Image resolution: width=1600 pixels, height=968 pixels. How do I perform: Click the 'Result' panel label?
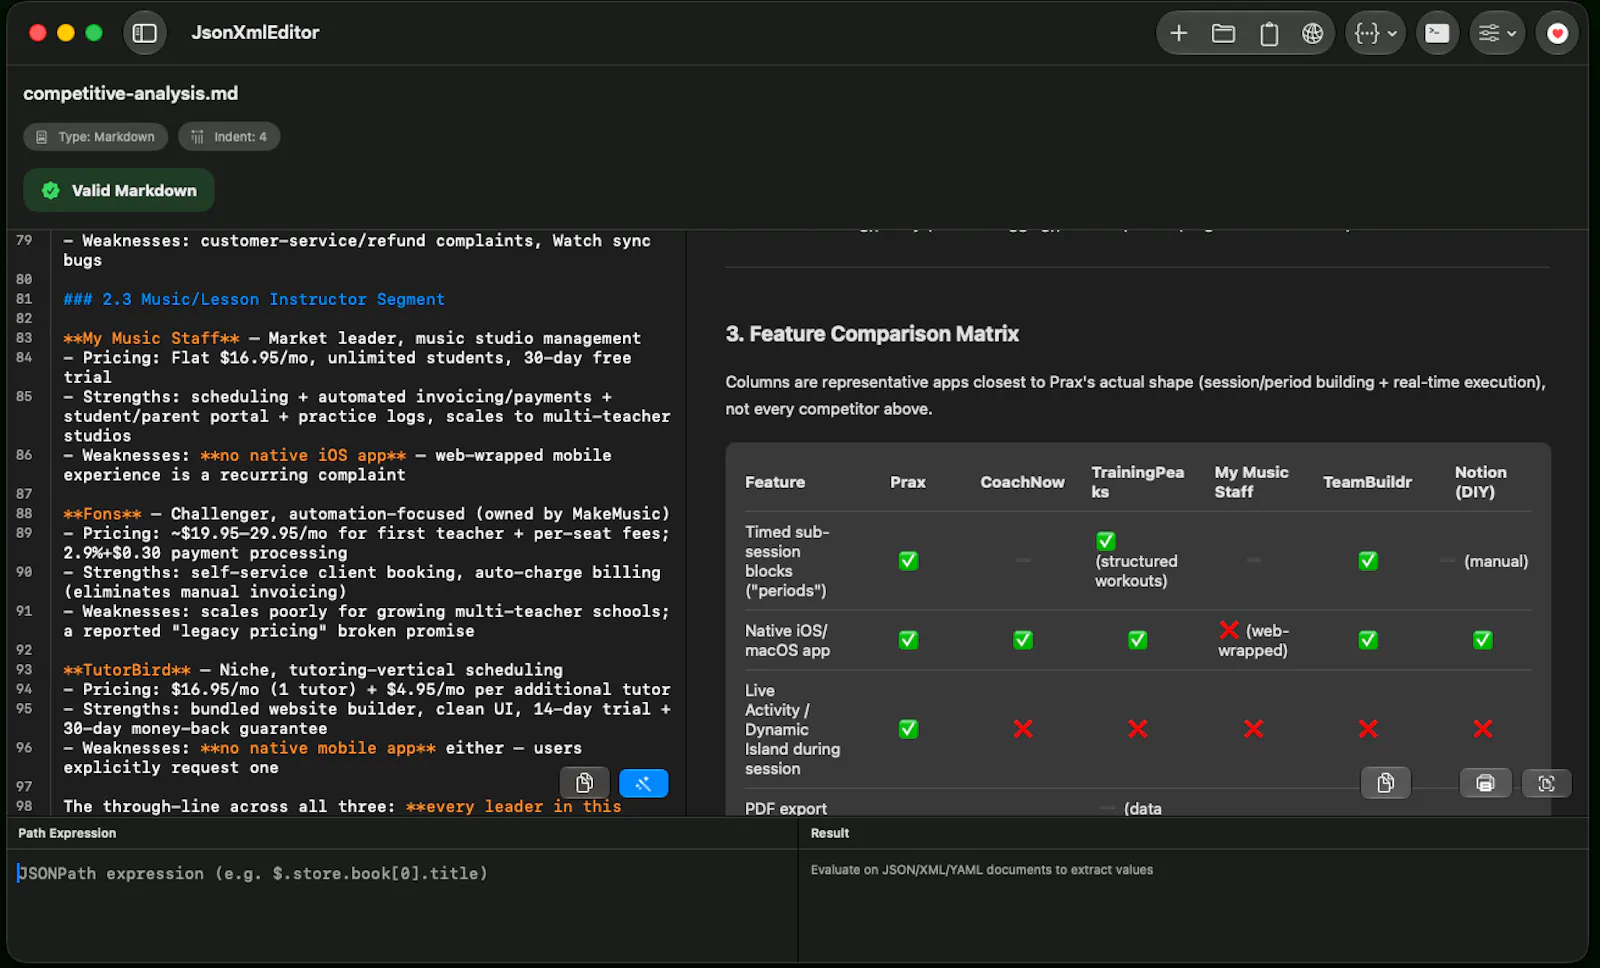[x=830, y=833]
